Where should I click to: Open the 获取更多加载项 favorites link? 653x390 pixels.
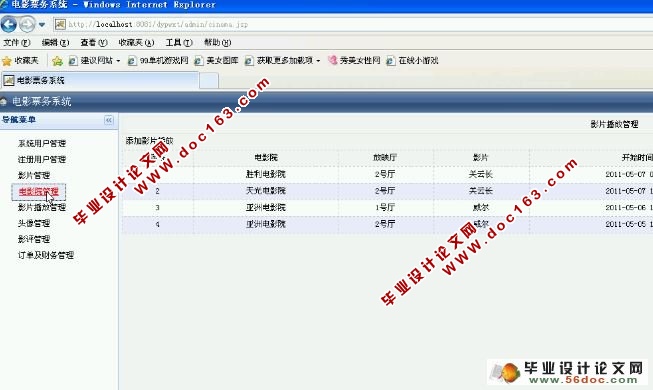click(x=279, y=61)
